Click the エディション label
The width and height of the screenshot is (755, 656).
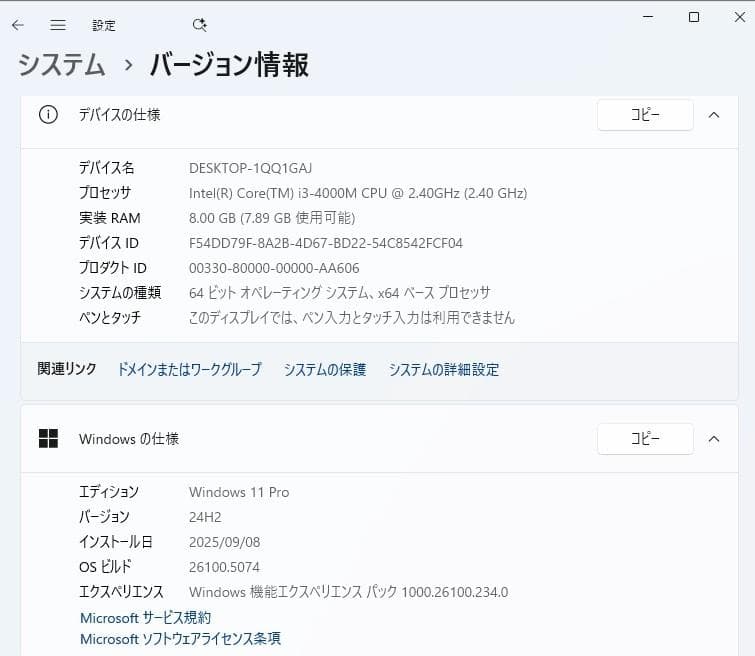[109, 492]
